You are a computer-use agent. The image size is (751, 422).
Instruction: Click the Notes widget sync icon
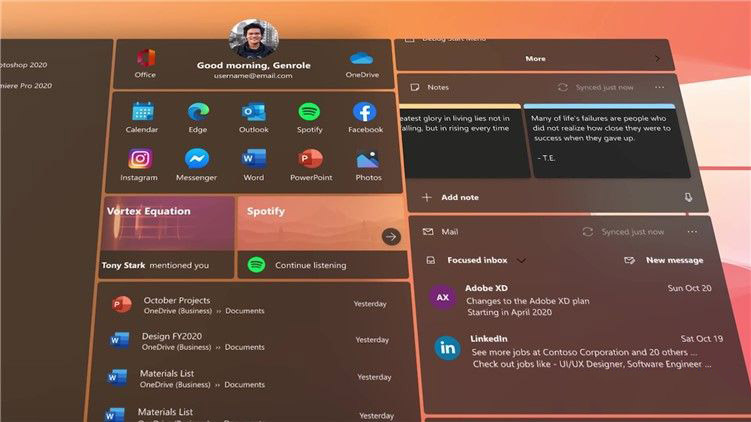pyautogui.click(x=563, y=87)
